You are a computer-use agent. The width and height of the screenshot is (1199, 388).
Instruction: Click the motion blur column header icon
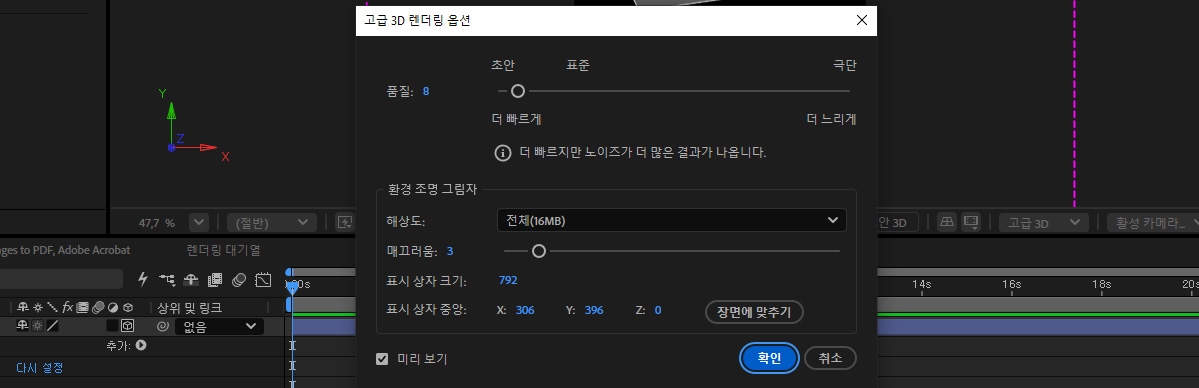[x=98, y=308]
